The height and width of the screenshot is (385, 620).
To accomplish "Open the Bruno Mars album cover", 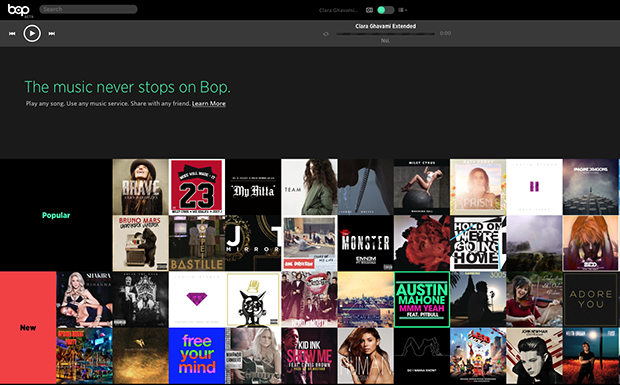I will pos(140,243).
